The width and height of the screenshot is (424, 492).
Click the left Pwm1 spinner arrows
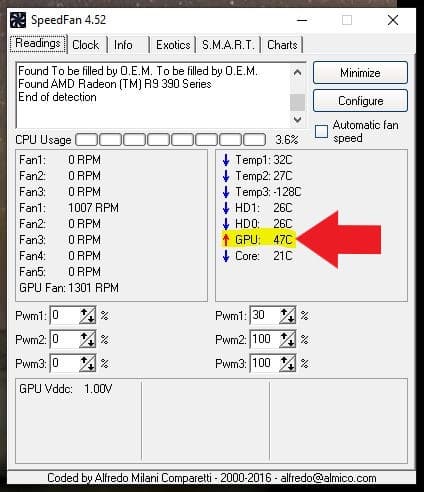87,315
